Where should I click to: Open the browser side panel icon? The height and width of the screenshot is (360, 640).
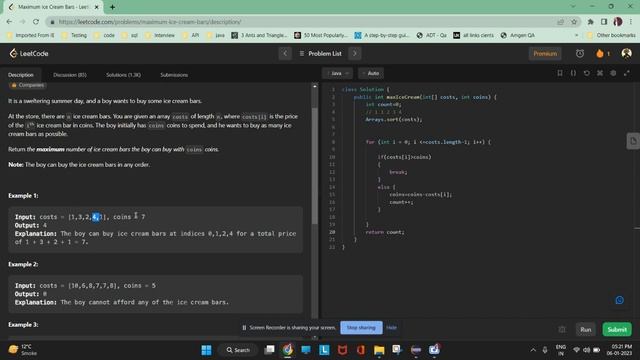(604, 22)
